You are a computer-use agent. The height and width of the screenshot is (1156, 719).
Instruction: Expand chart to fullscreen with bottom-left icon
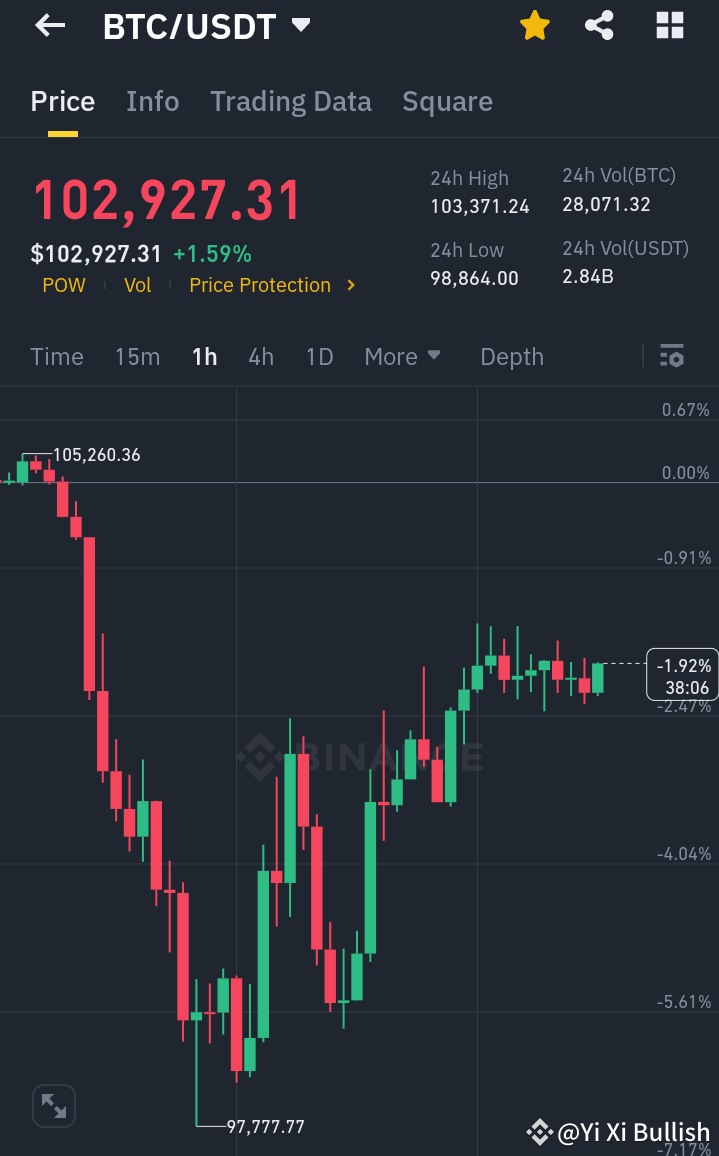coord(53,1106)
